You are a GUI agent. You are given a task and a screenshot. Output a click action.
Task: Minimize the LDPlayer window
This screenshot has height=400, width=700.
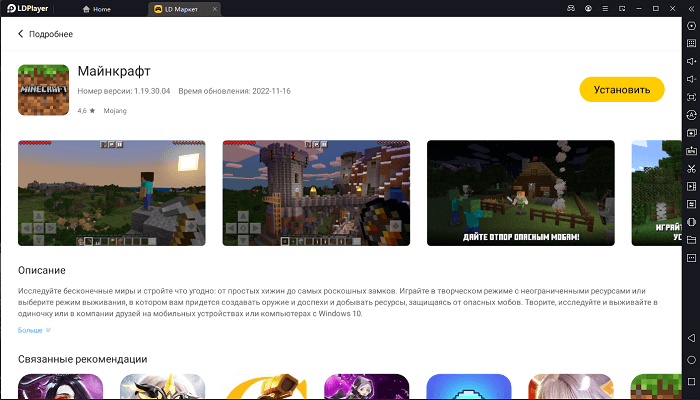pos(639,8)
